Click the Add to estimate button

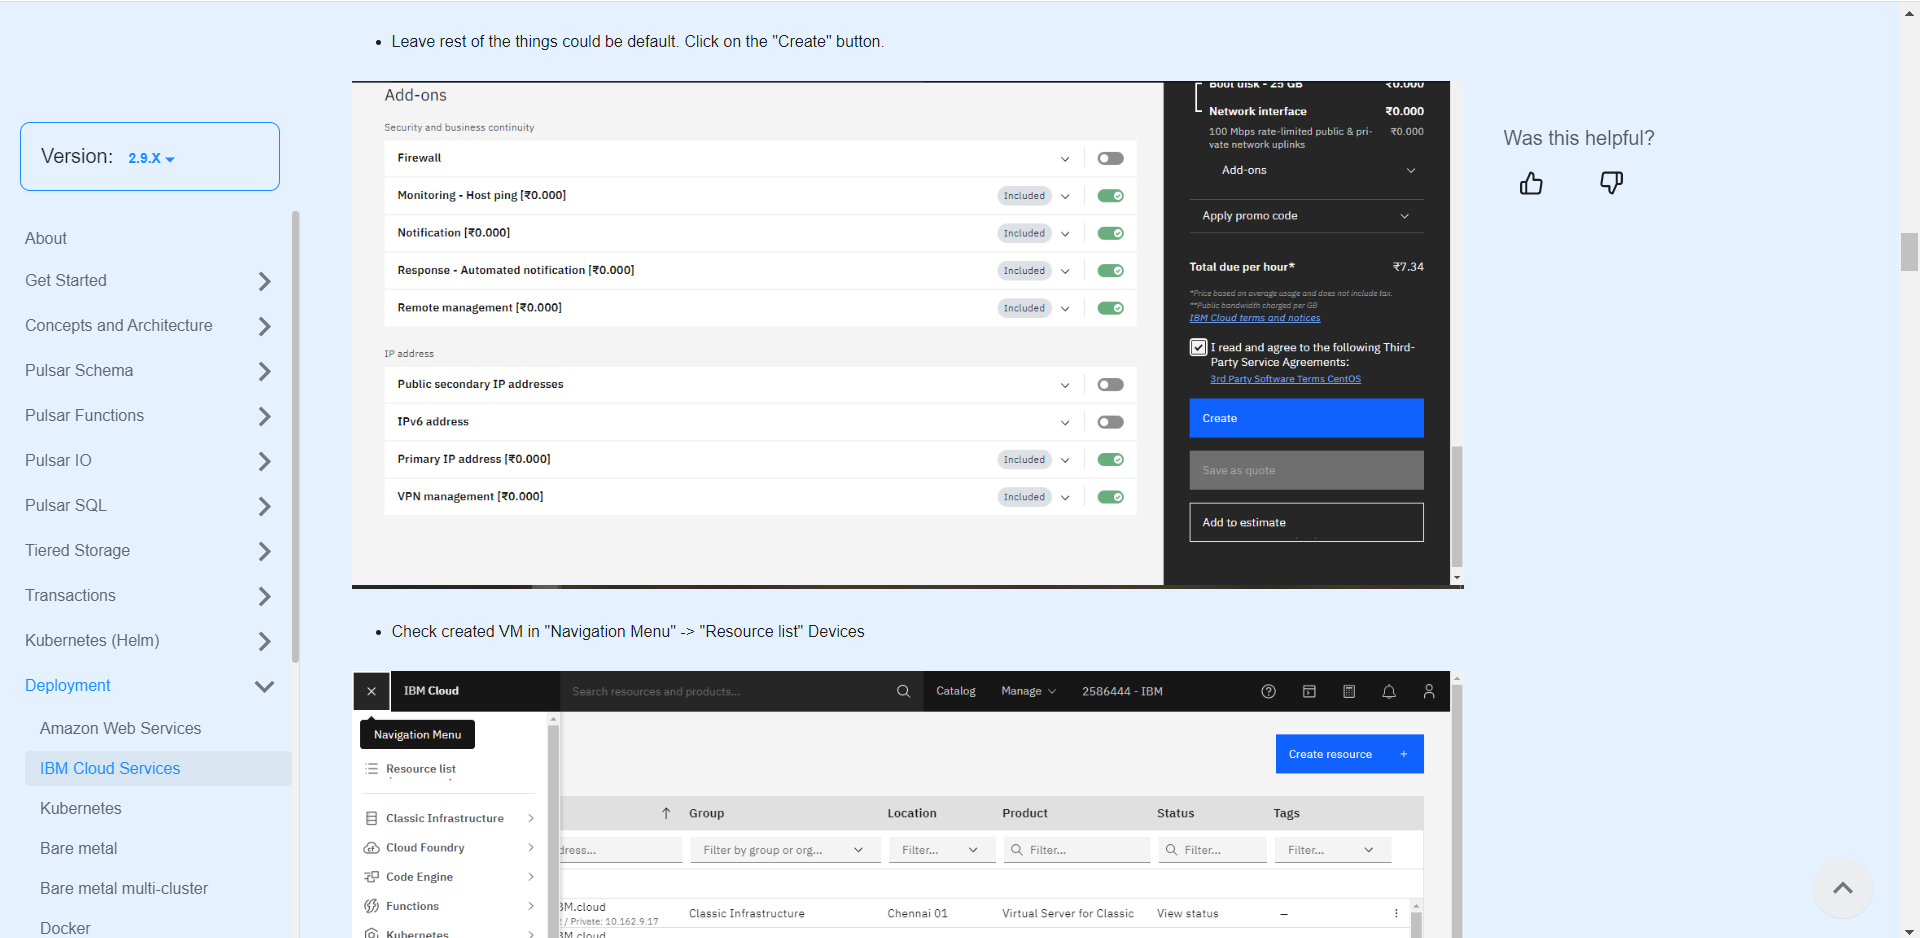click(1306, 522)
